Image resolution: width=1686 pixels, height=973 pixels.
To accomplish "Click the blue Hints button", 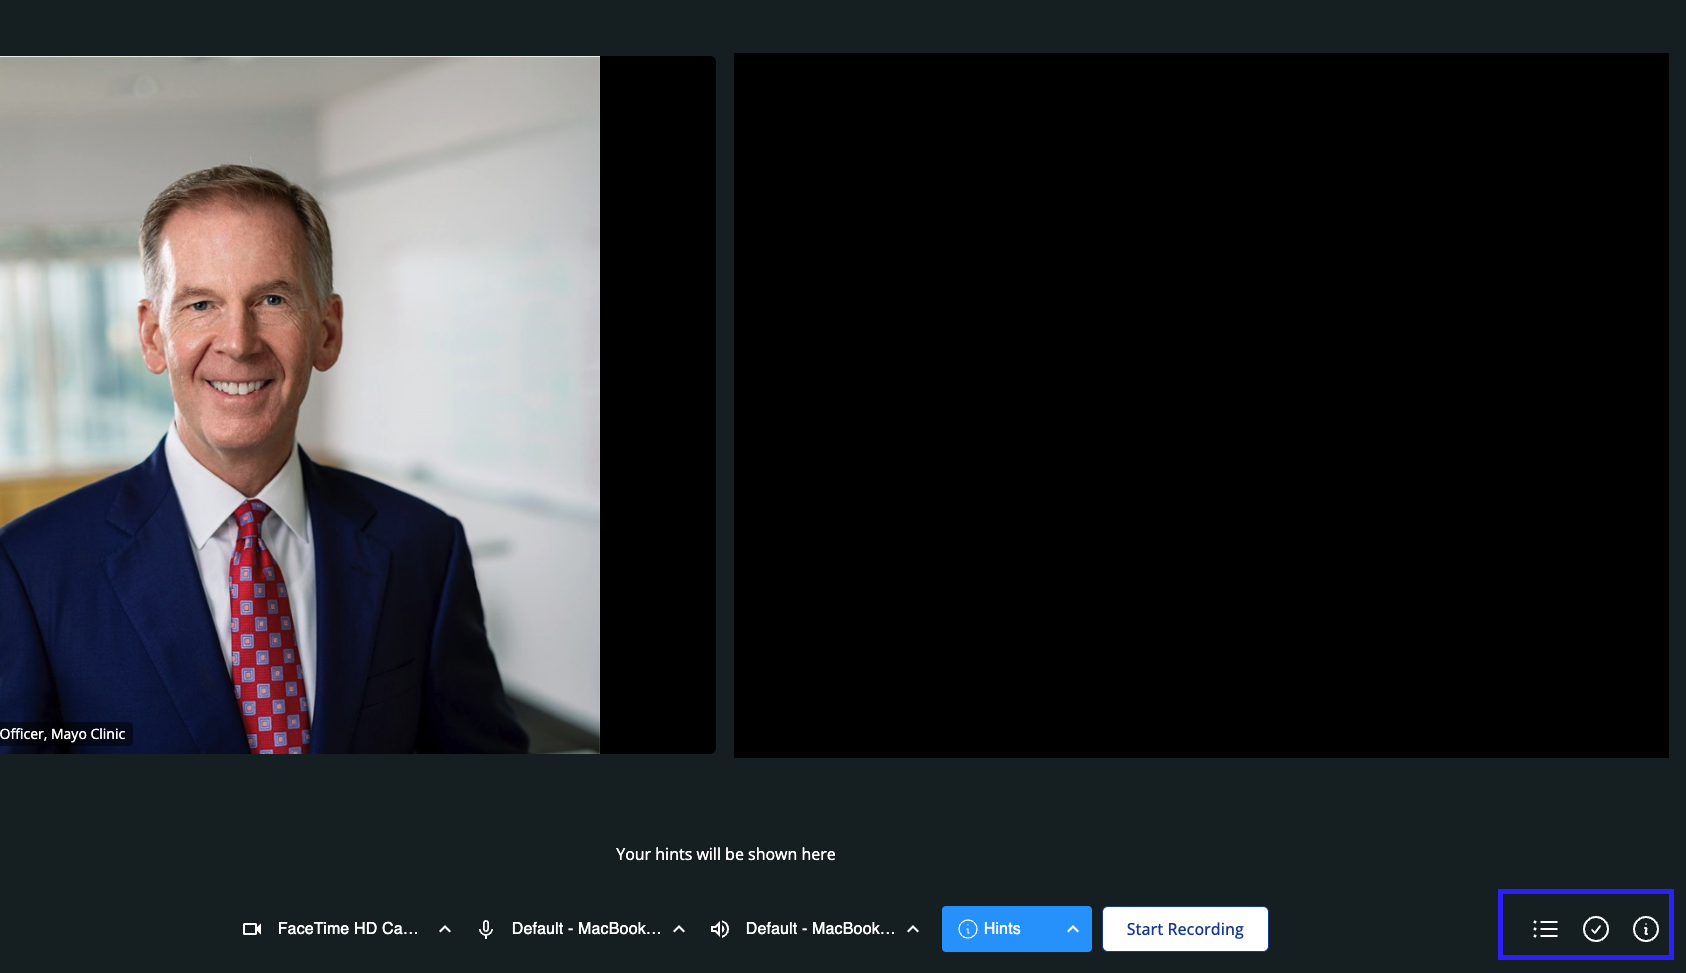I will pyautogui.click(x=990, y=929).
